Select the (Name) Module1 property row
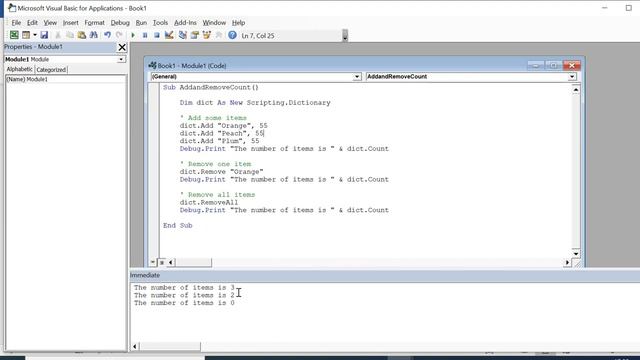Image resolution: width=640 pixels, height=360 pixels. [x=65, y=79]
